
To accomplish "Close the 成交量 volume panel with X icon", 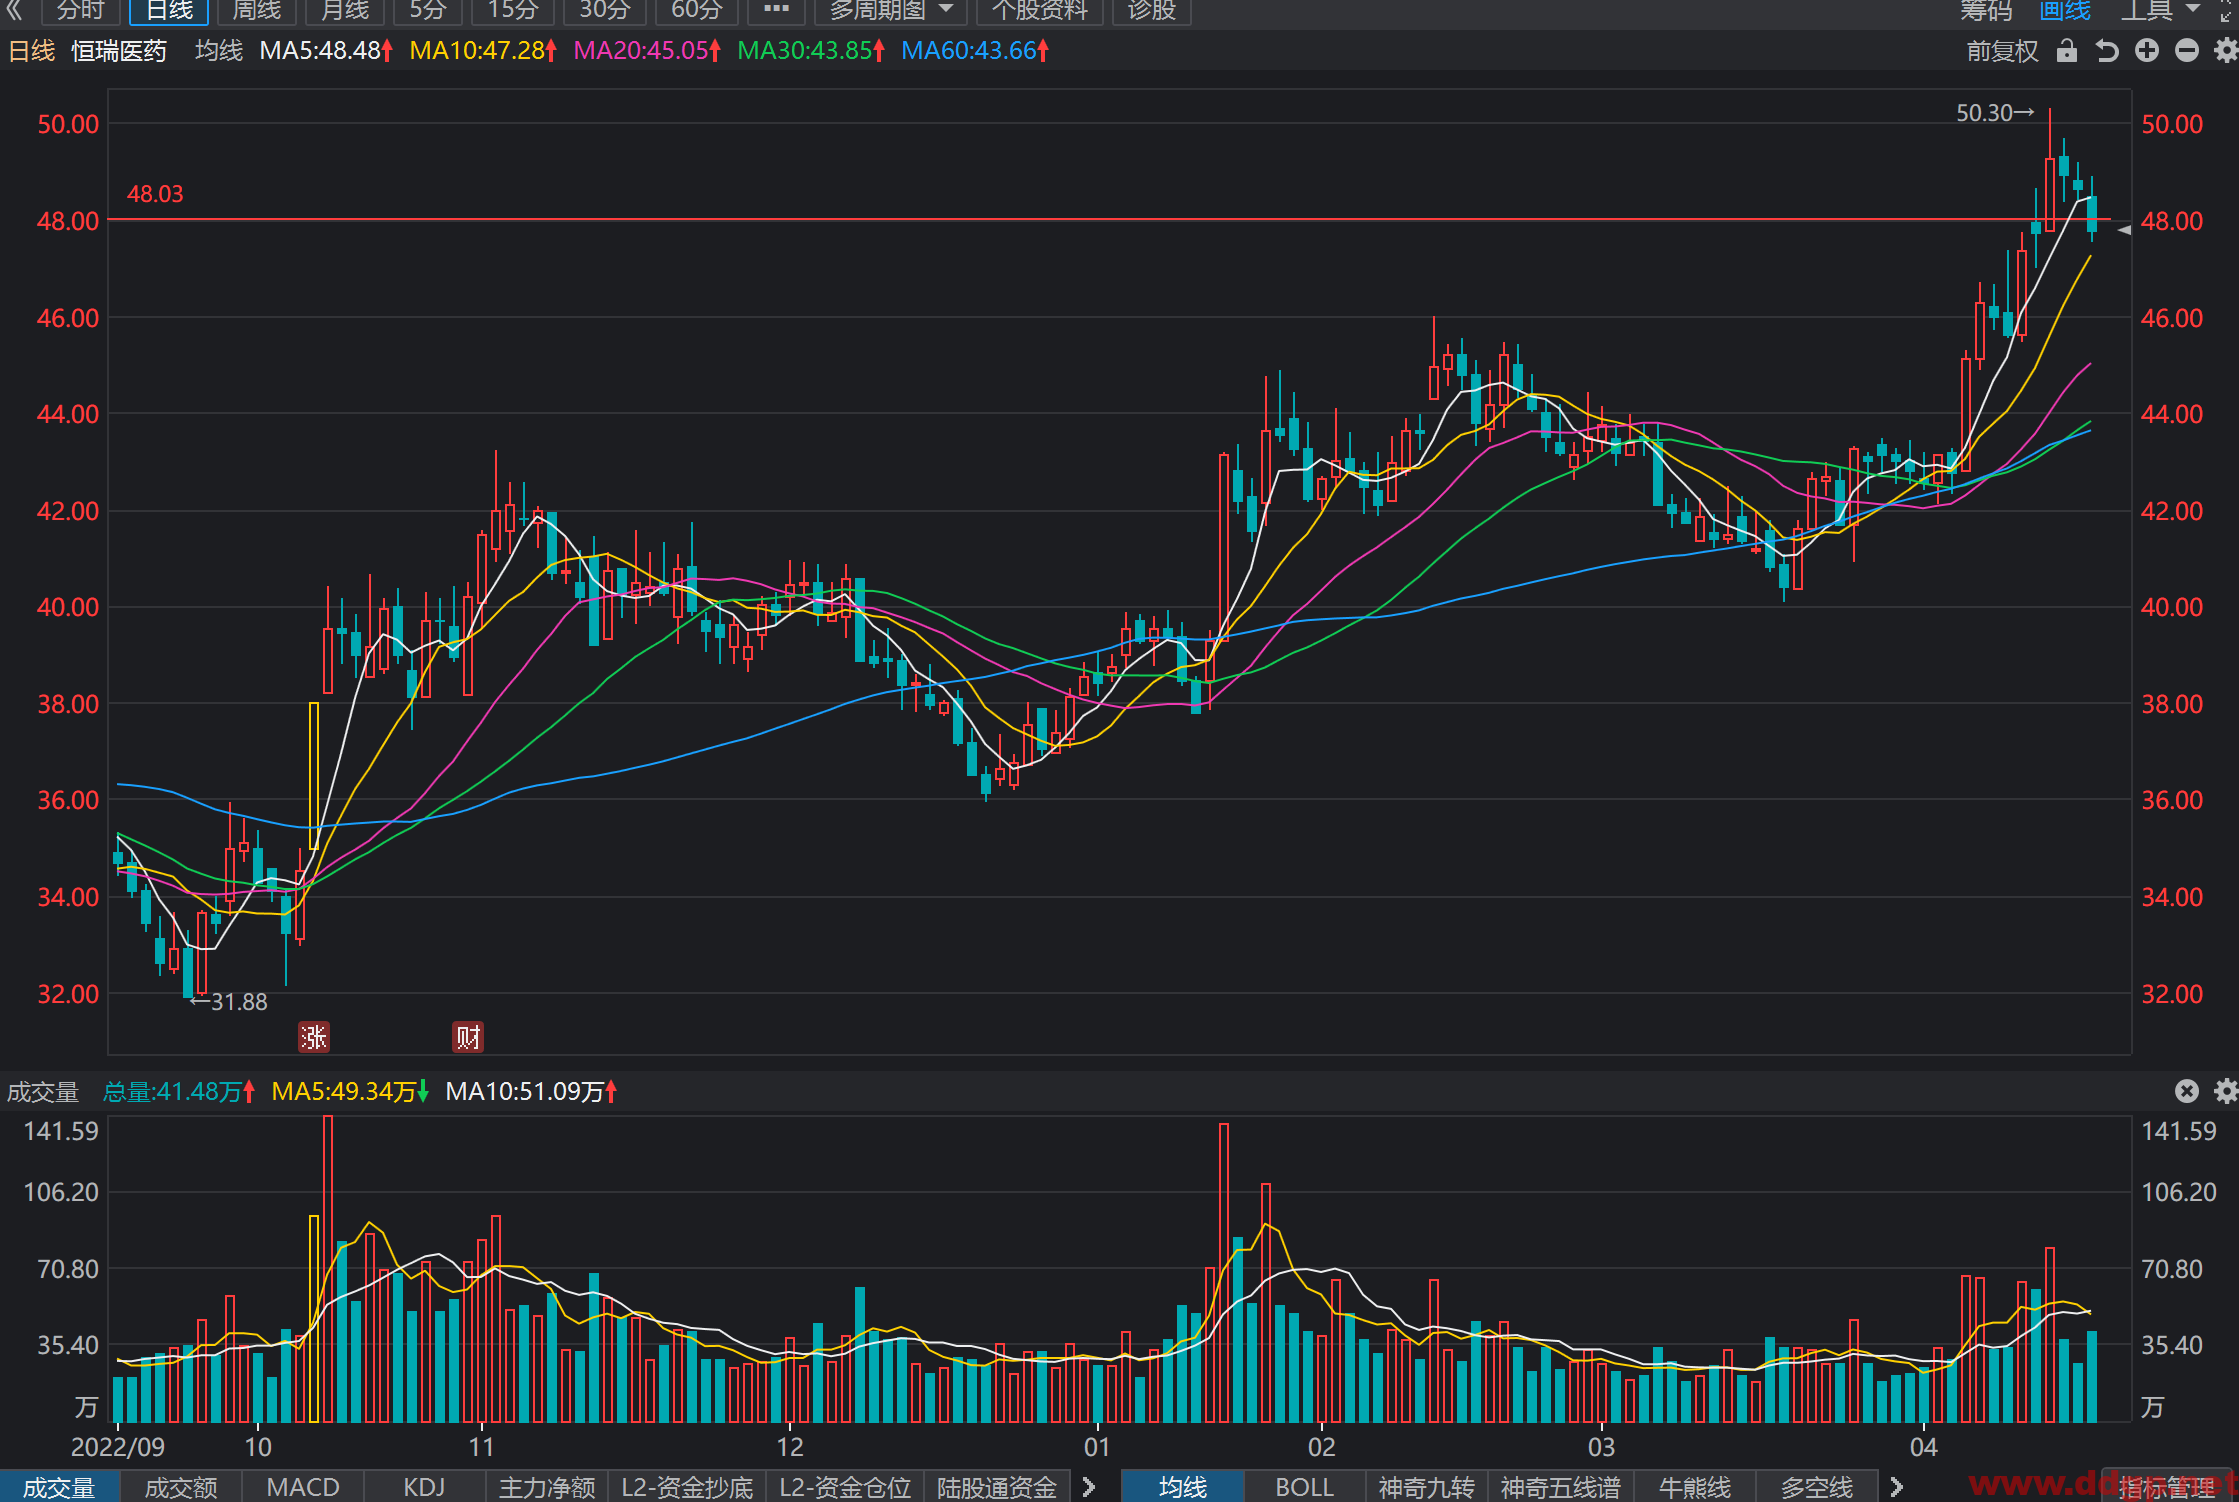I will [2187, 1091].
